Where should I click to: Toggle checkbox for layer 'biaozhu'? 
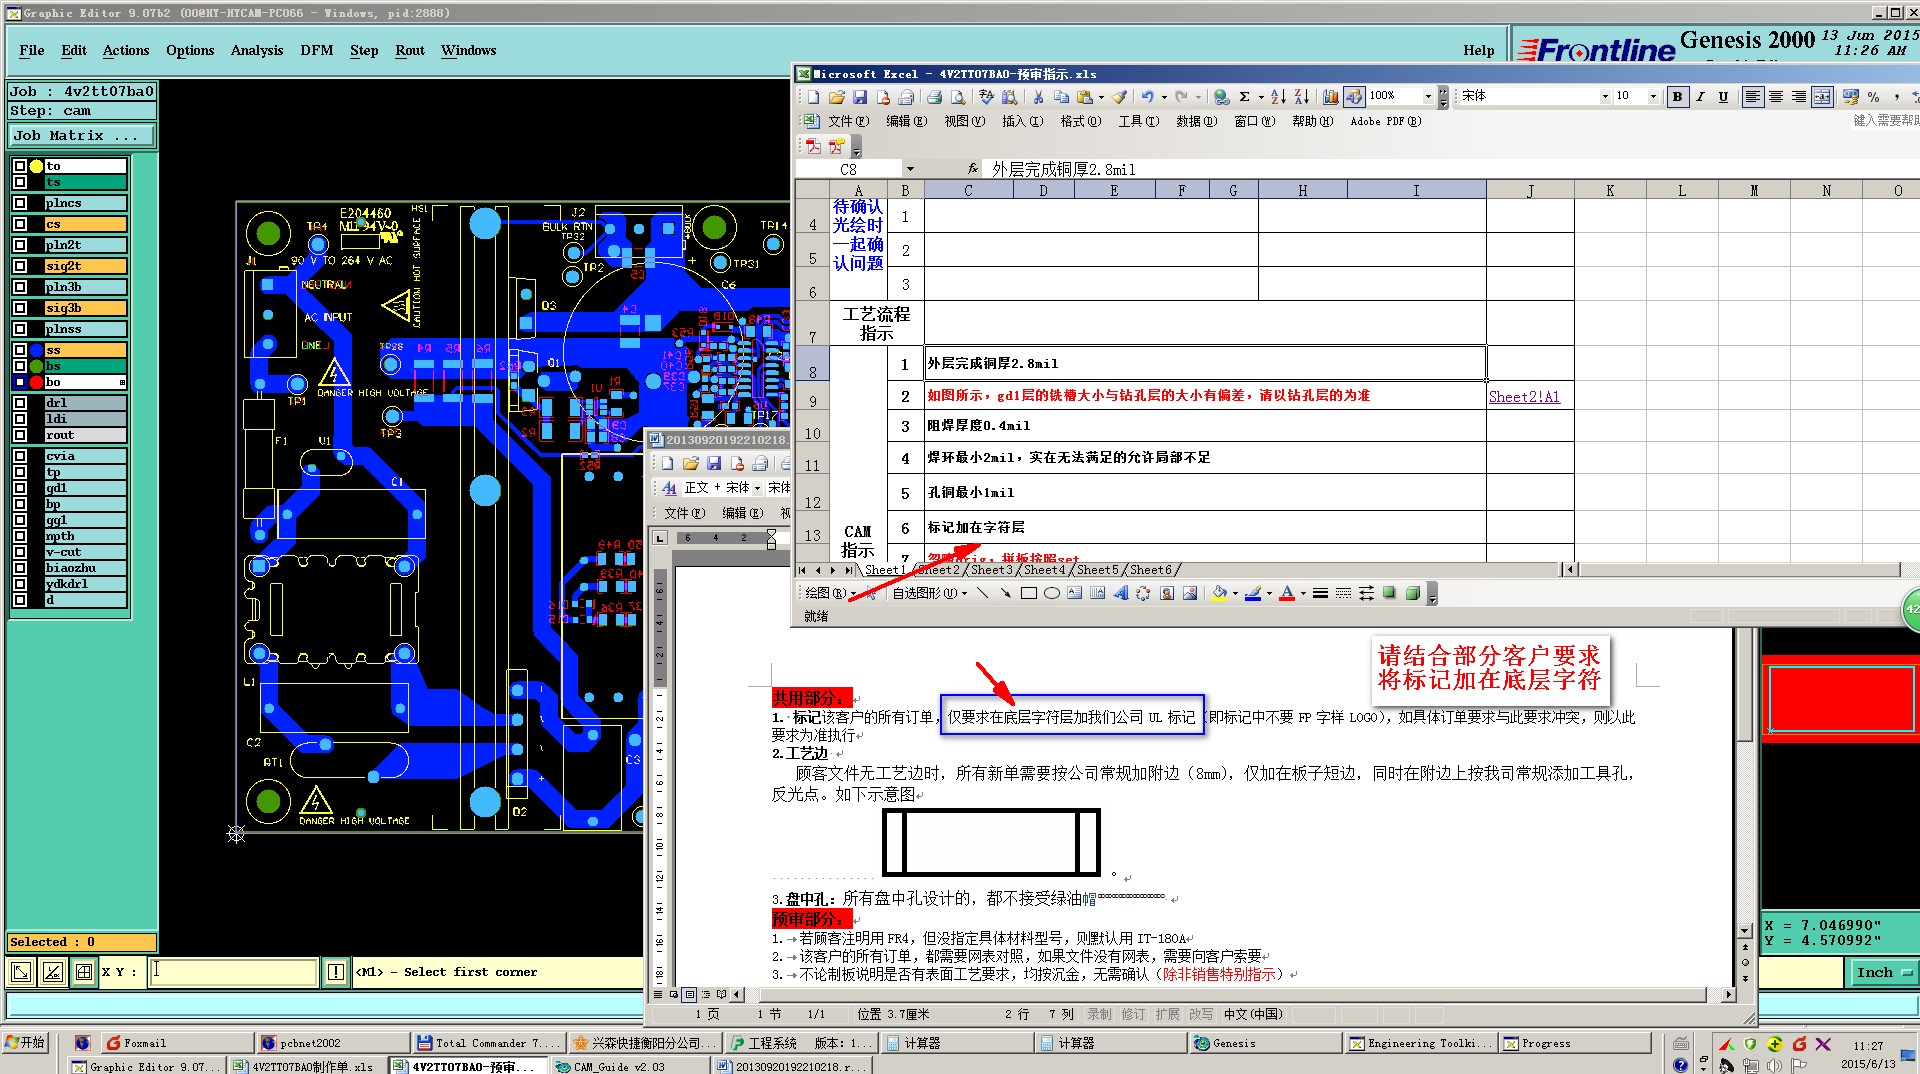(19, 568)
